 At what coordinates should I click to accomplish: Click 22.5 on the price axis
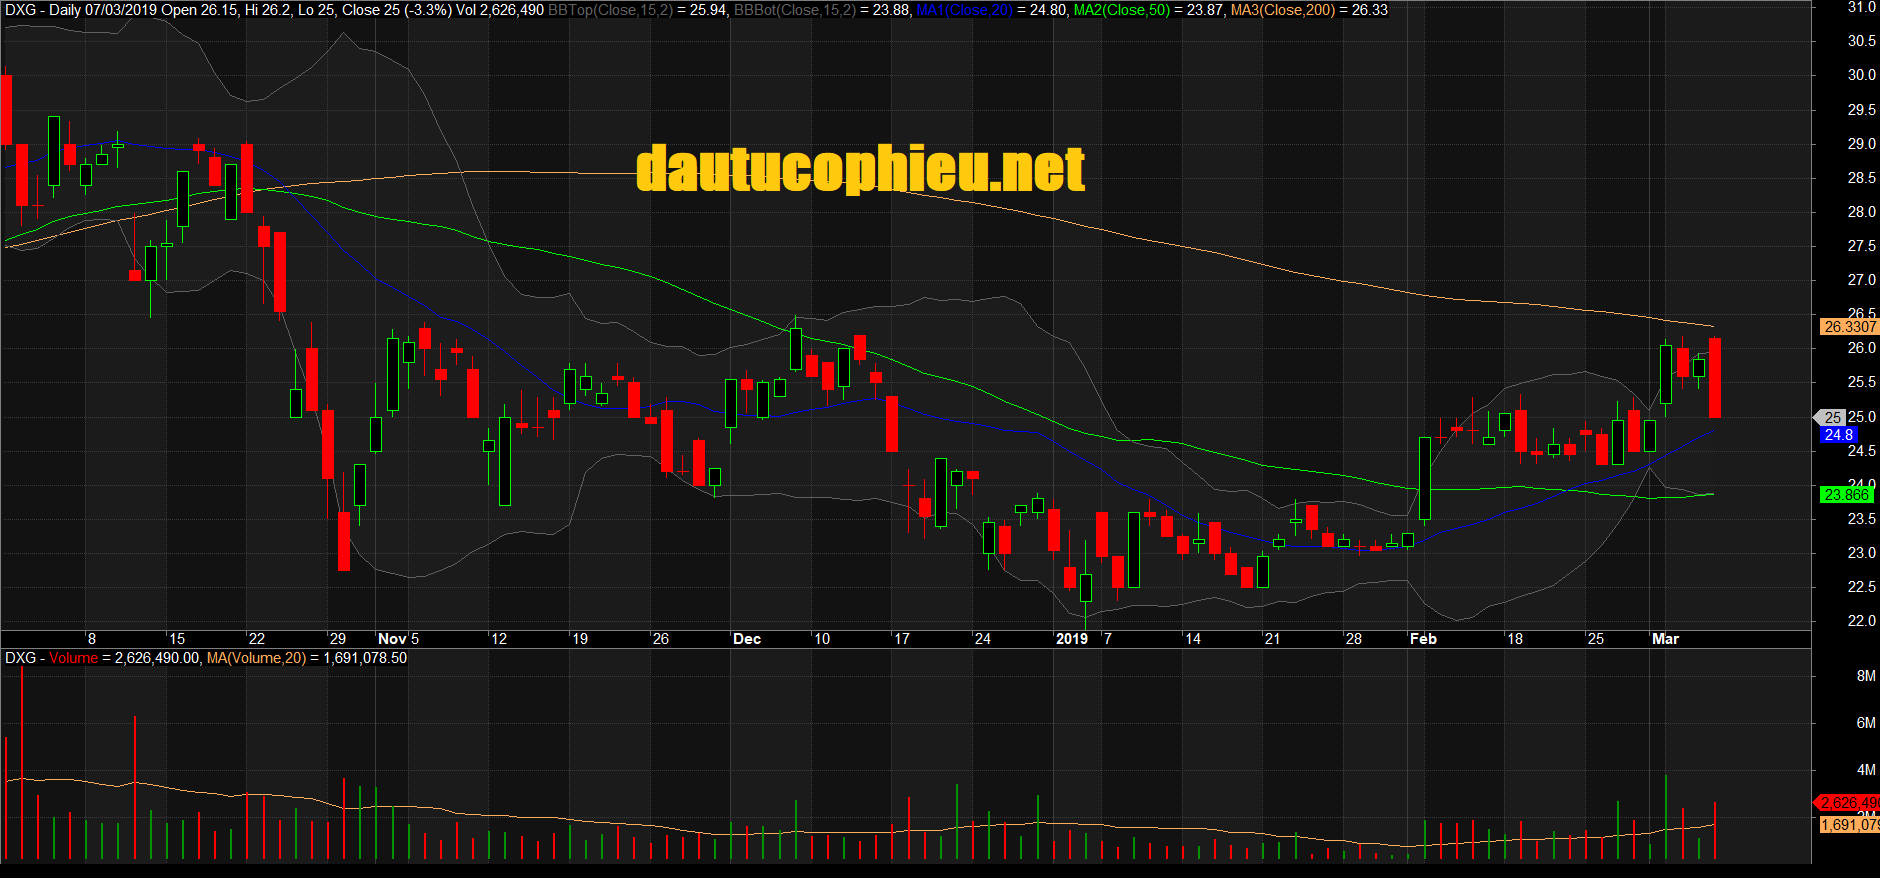1861,587
